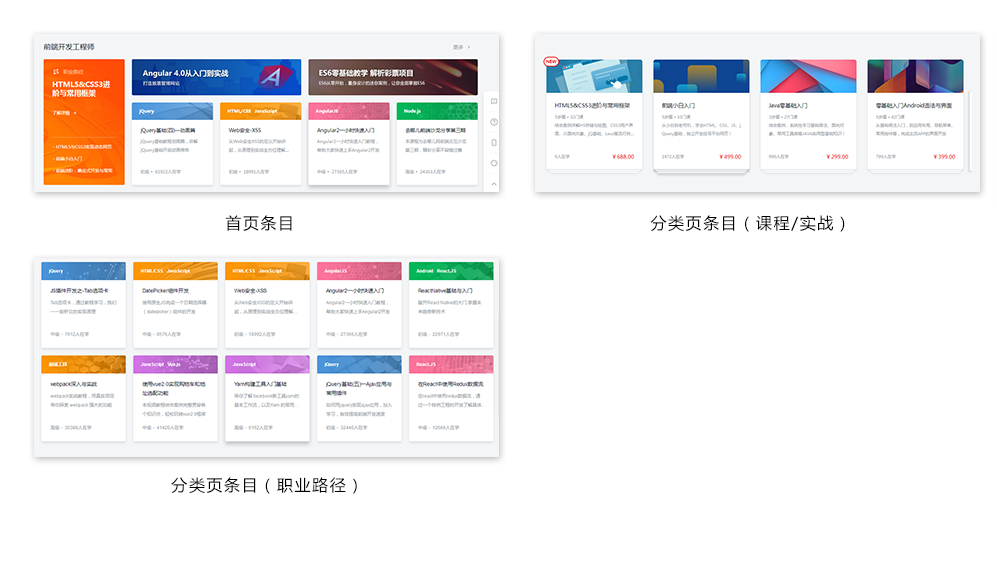Open jQuery基础(四)—动画篇 card in 首页条目
Viewport: 997px width, 564px height.
point(172,144)
